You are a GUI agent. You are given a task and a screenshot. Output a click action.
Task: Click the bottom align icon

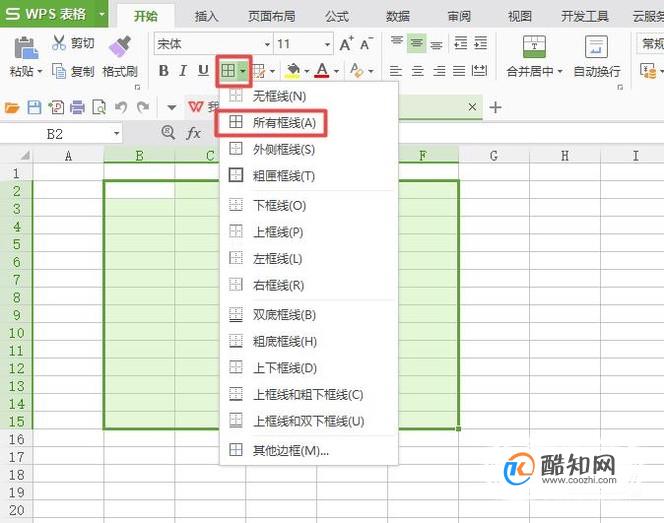(x=436, y=44)
